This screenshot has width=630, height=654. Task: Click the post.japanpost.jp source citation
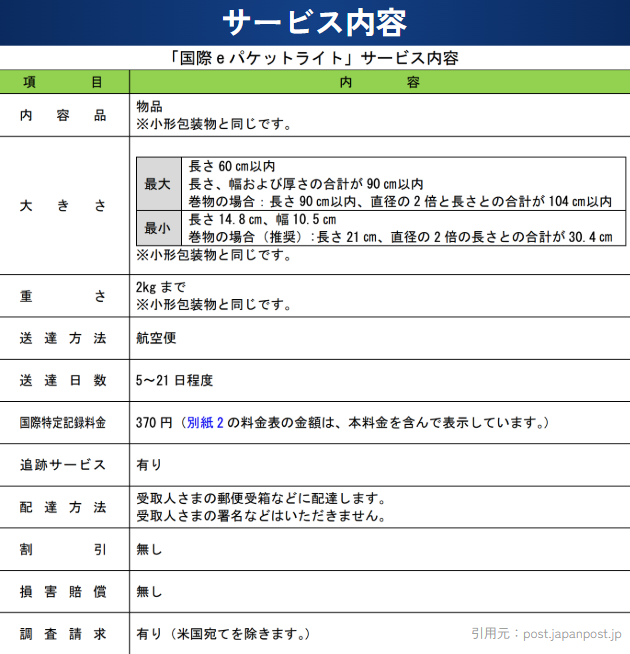pos(546,634)
